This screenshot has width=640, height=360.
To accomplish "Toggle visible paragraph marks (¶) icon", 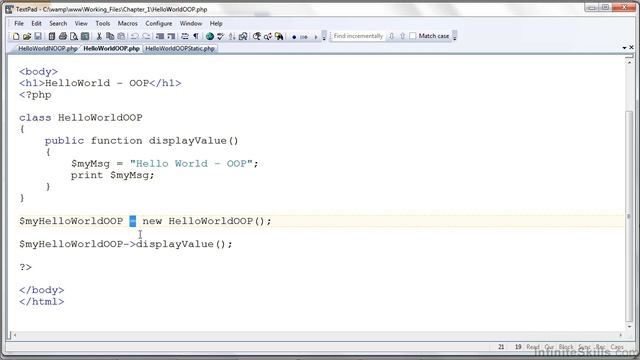I will 196,36.
